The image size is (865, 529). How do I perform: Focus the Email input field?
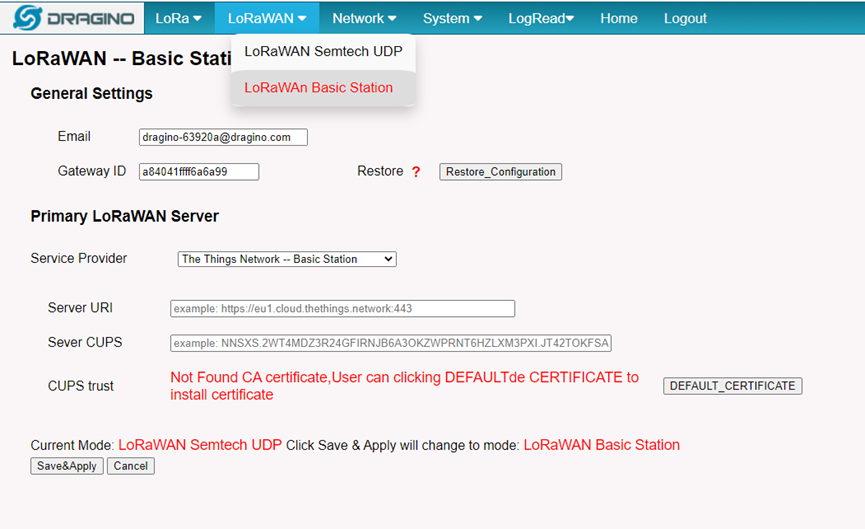pyautogui.click(x=223, y=137)
